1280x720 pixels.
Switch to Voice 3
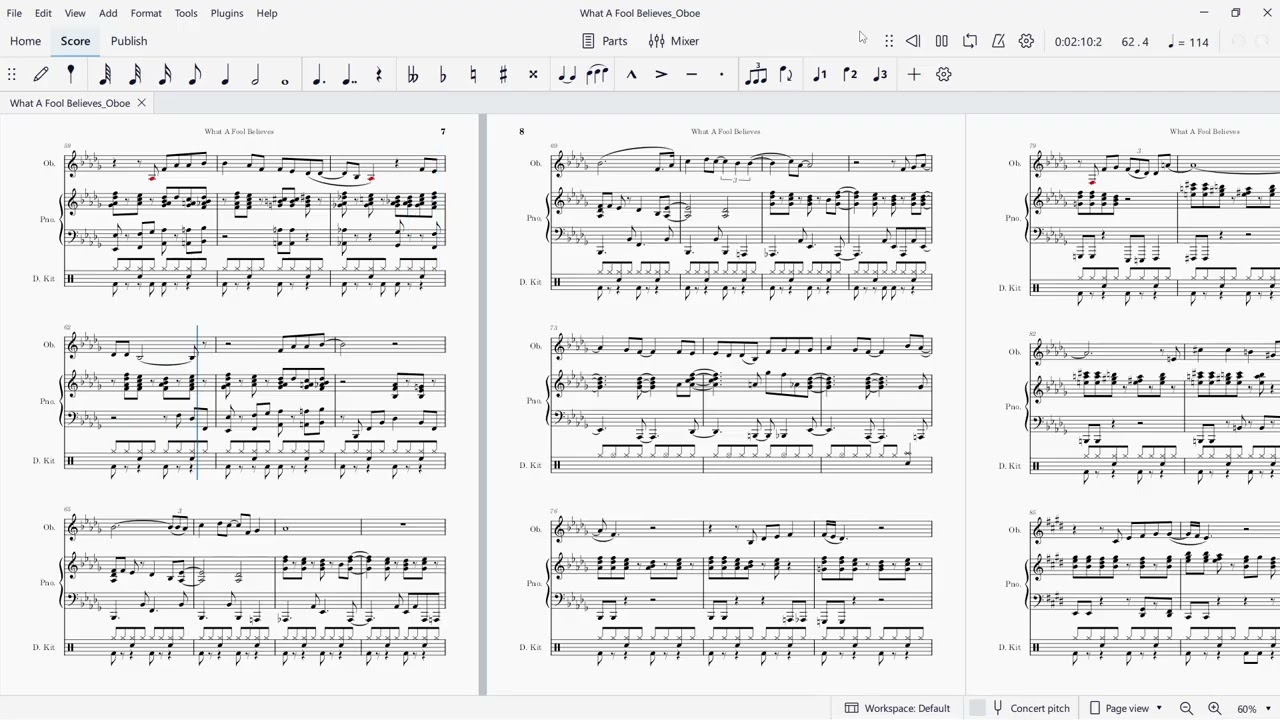tap(880, 74)
